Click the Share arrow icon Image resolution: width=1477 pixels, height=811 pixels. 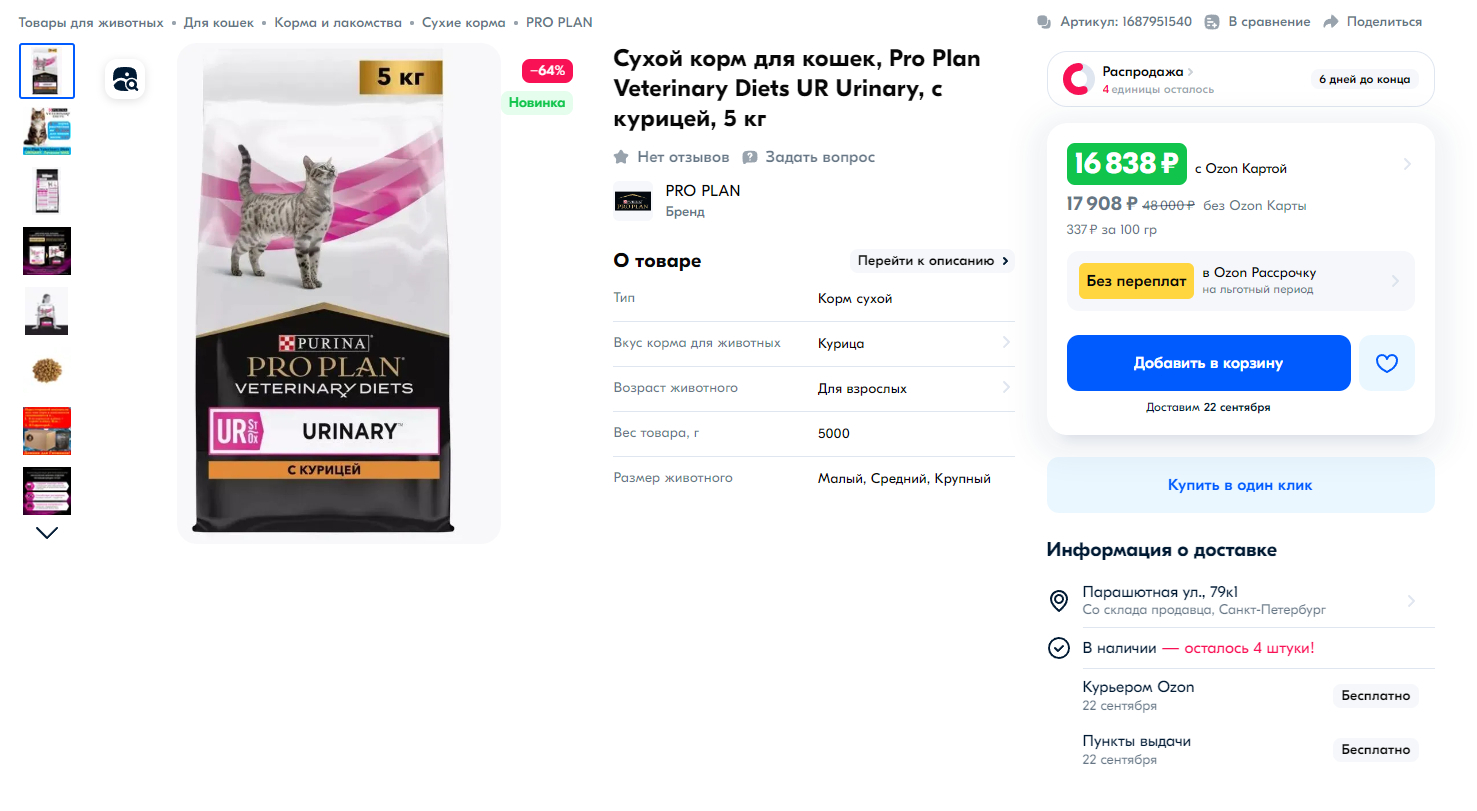(x=1330, y=22)
